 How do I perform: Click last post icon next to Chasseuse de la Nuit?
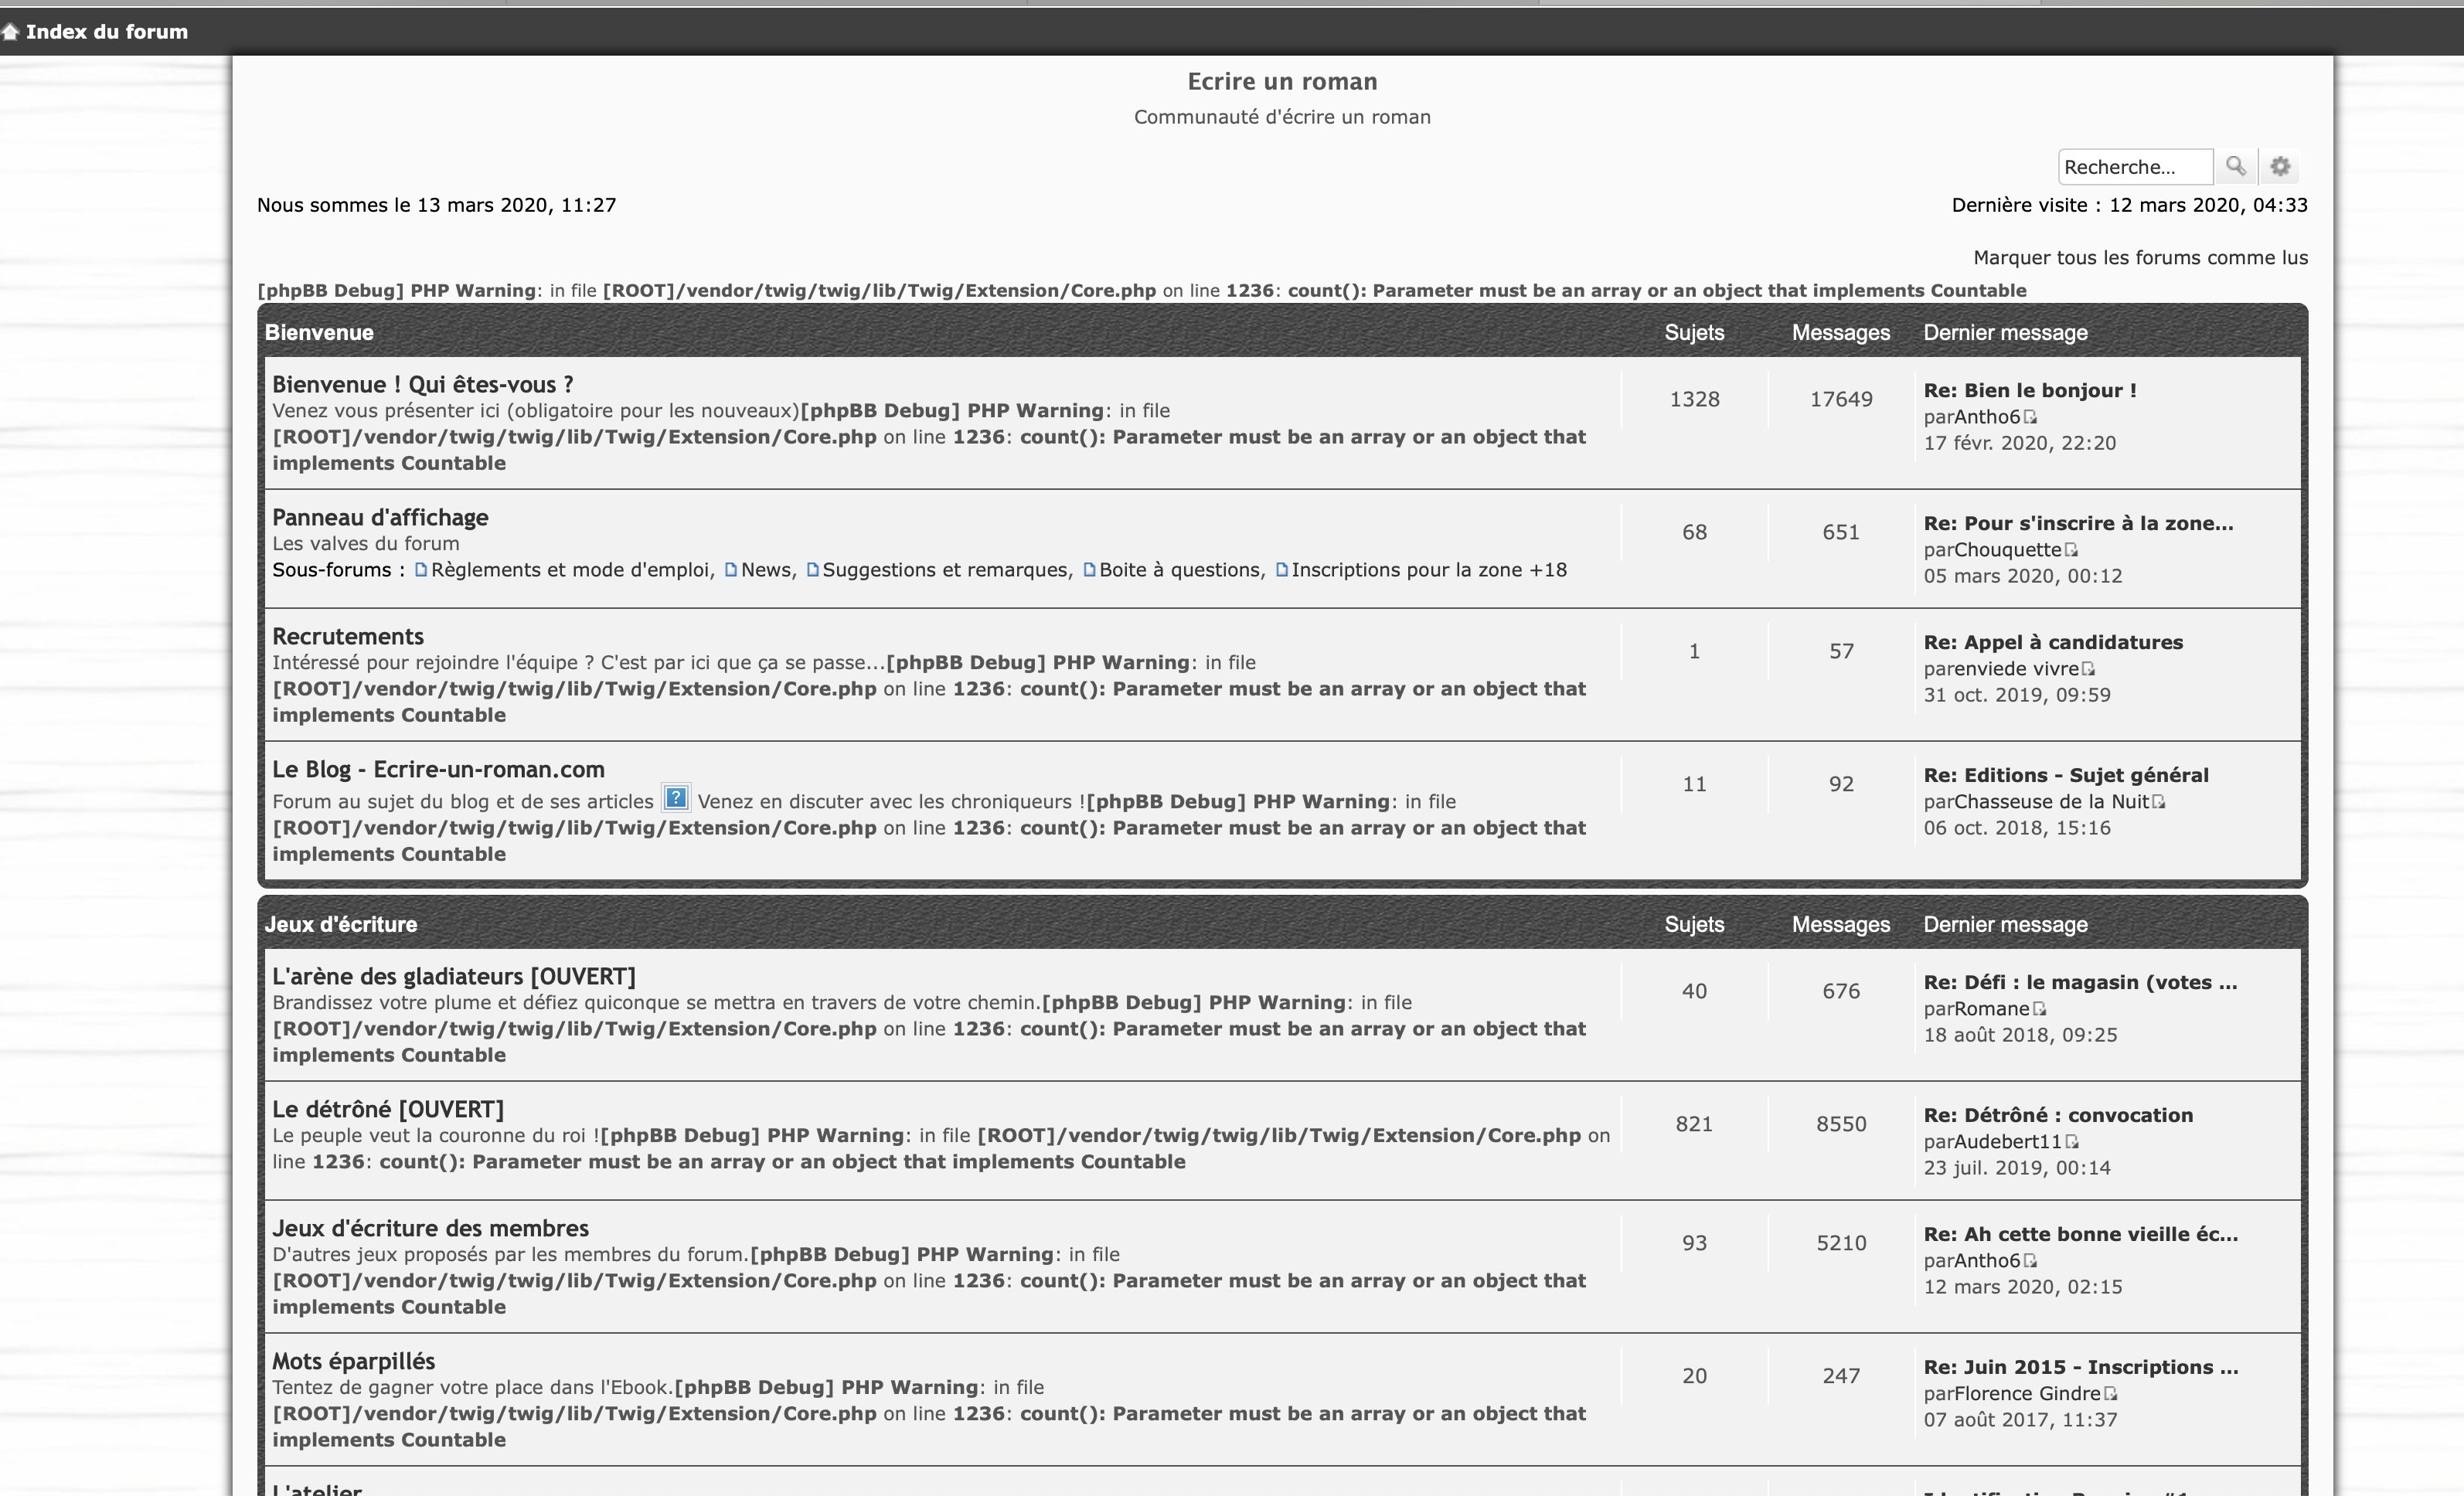coord(2158,802)
